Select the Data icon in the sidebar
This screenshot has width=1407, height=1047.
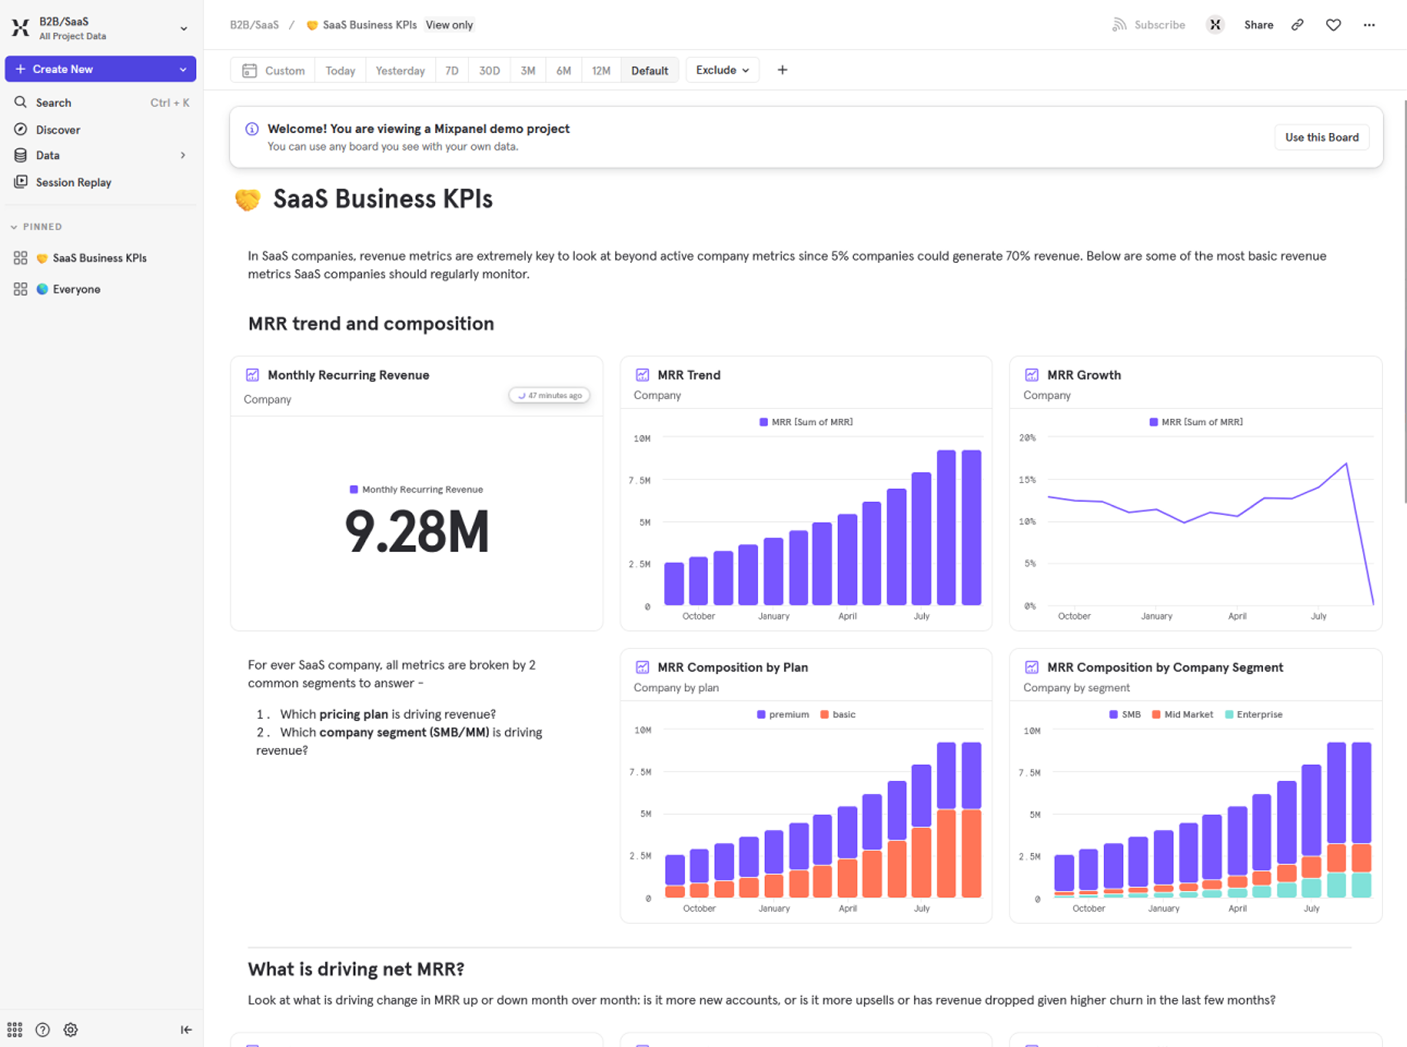(21, 155)
